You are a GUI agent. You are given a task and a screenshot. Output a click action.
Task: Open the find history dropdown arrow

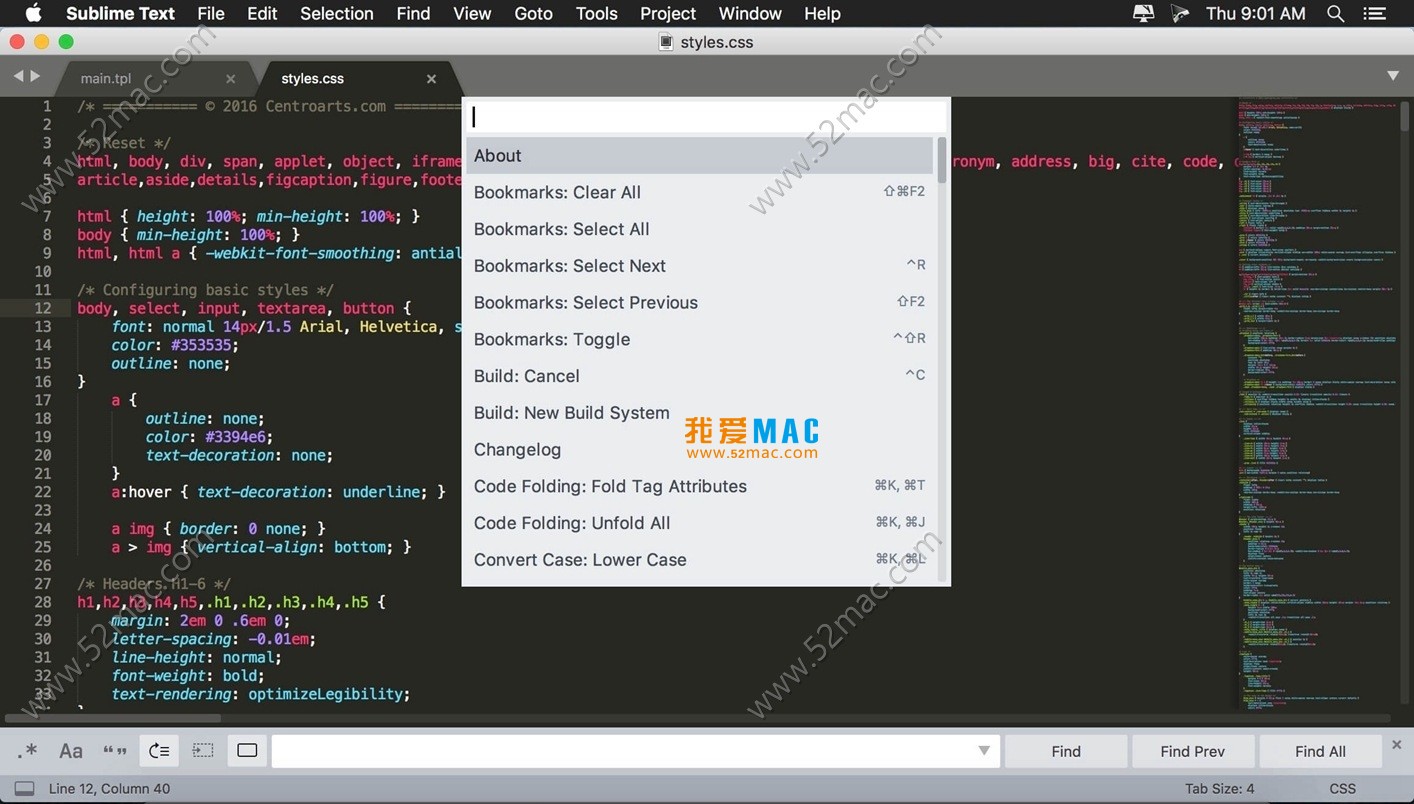984,751
